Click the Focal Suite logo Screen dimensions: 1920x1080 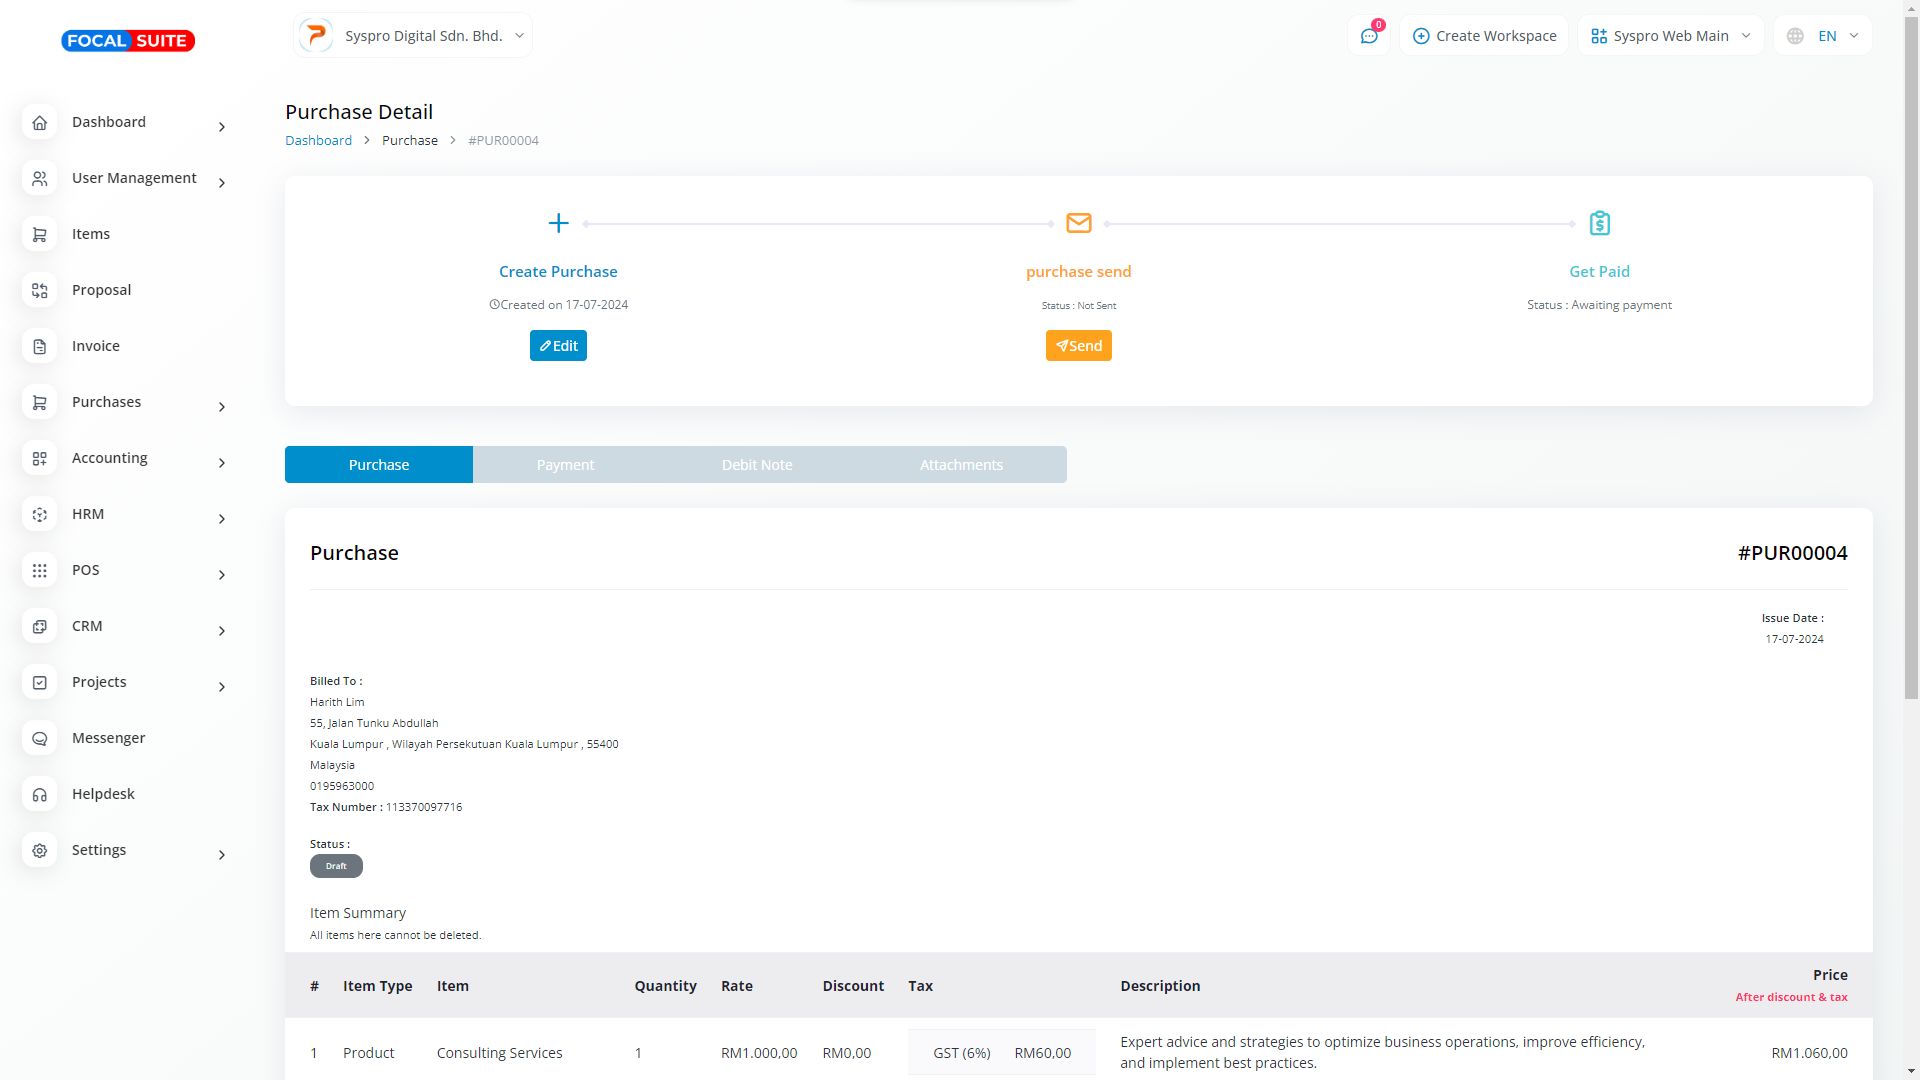(128, 41)
